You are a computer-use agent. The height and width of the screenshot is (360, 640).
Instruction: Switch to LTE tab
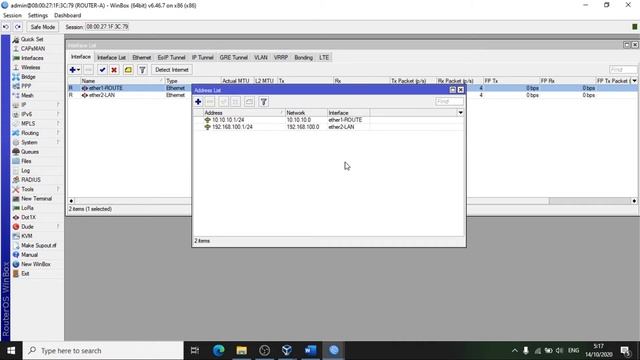click(324, 58)
